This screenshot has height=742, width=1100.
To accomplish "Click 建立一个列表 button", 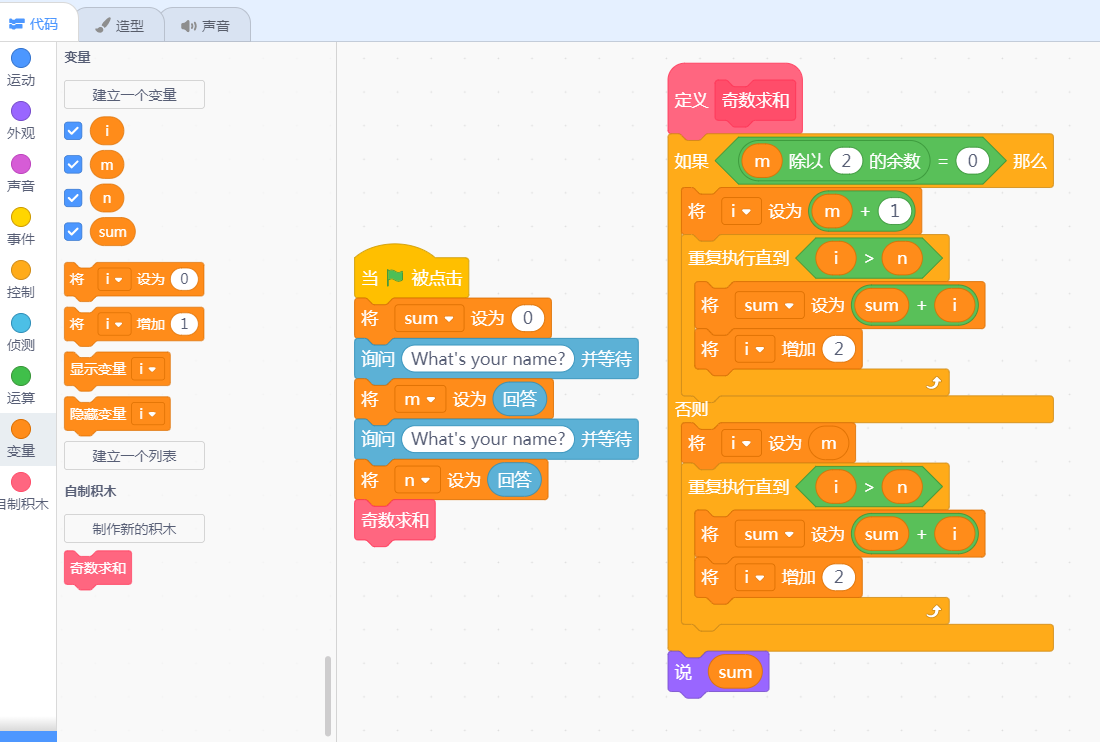I will click(x=134, y=456).
